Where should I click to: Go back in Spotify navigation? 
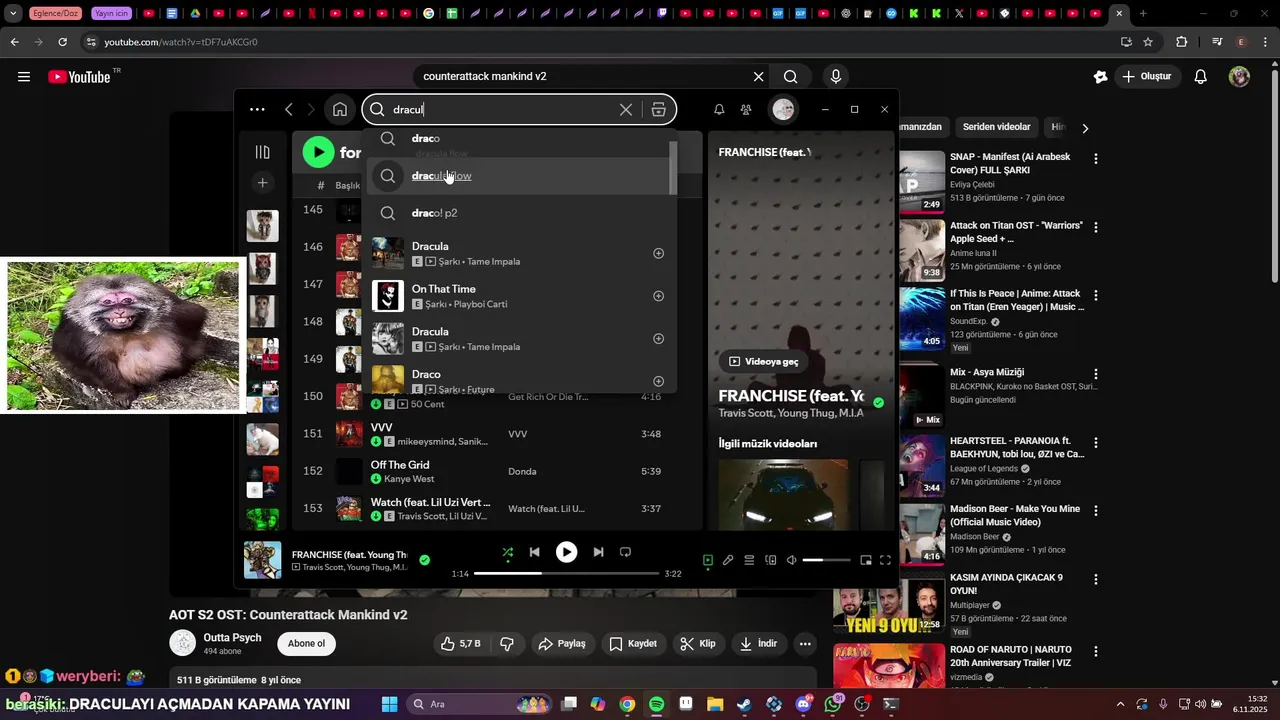tap(289, 110)
